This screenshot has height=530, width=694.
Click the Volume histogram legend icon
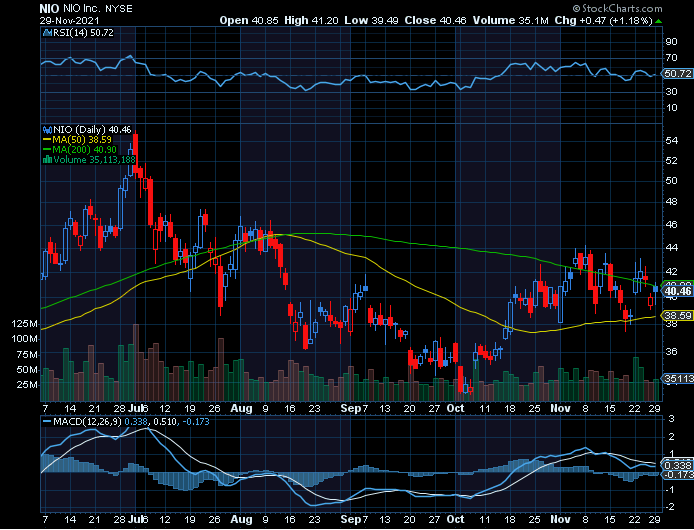[x=47, y=160]
